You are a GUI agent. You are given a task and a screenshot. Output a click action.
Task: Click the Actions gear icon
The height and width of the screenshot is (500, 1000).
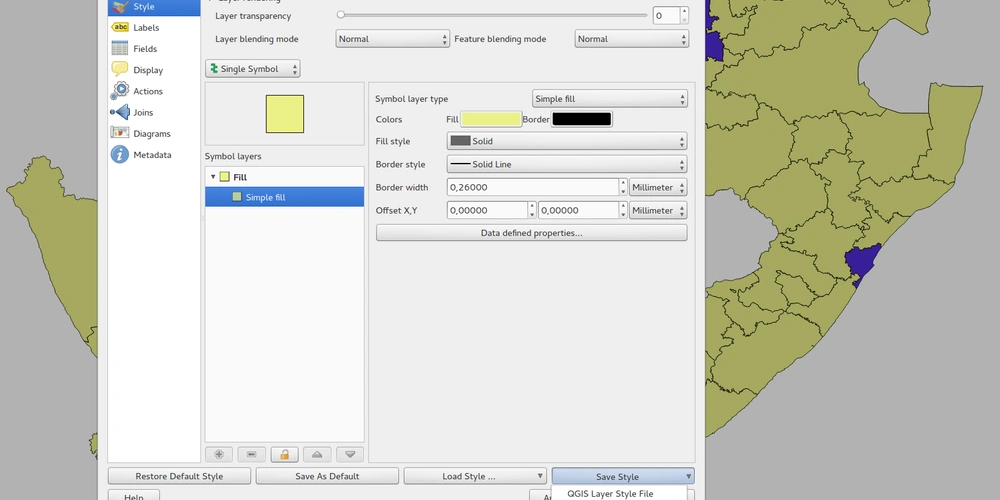tap(119, 91)
